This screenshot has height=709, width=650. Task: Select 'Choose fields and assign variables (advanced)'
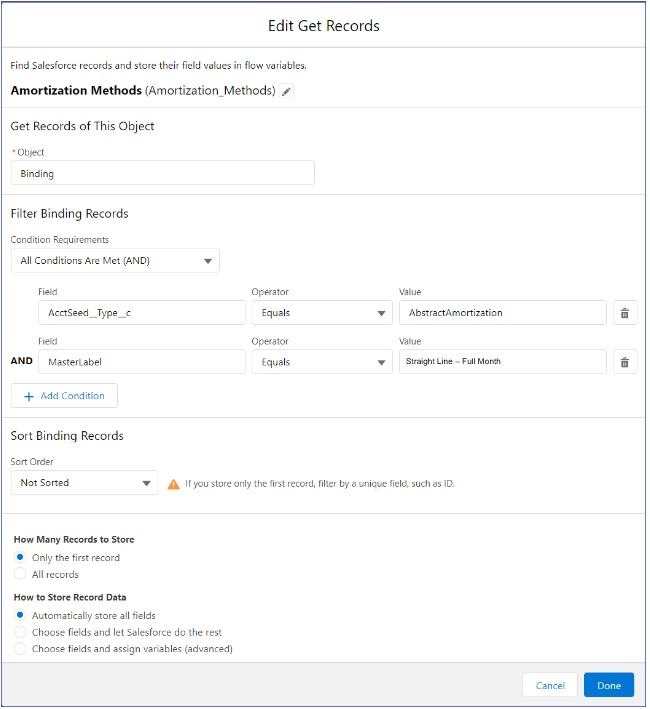(21, 648)
